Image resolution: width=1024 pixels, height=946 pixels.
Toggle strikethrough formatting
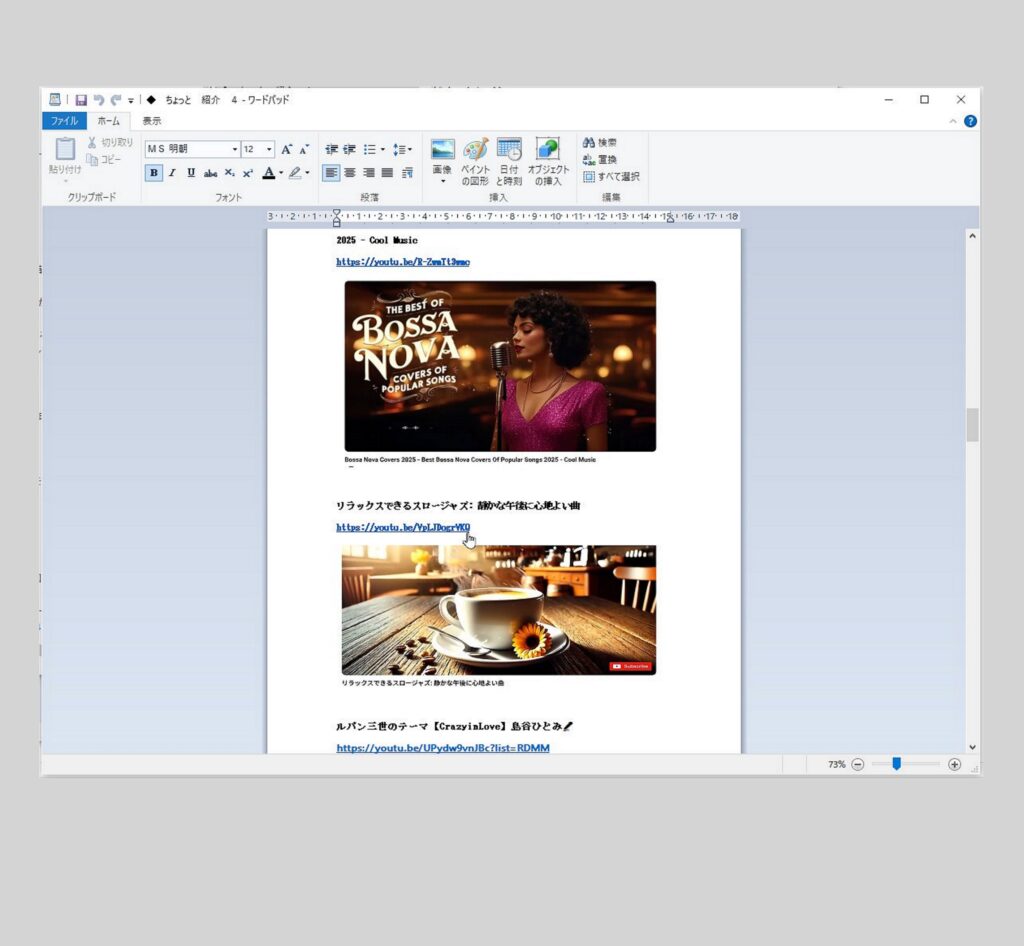[x=210, y=173]
